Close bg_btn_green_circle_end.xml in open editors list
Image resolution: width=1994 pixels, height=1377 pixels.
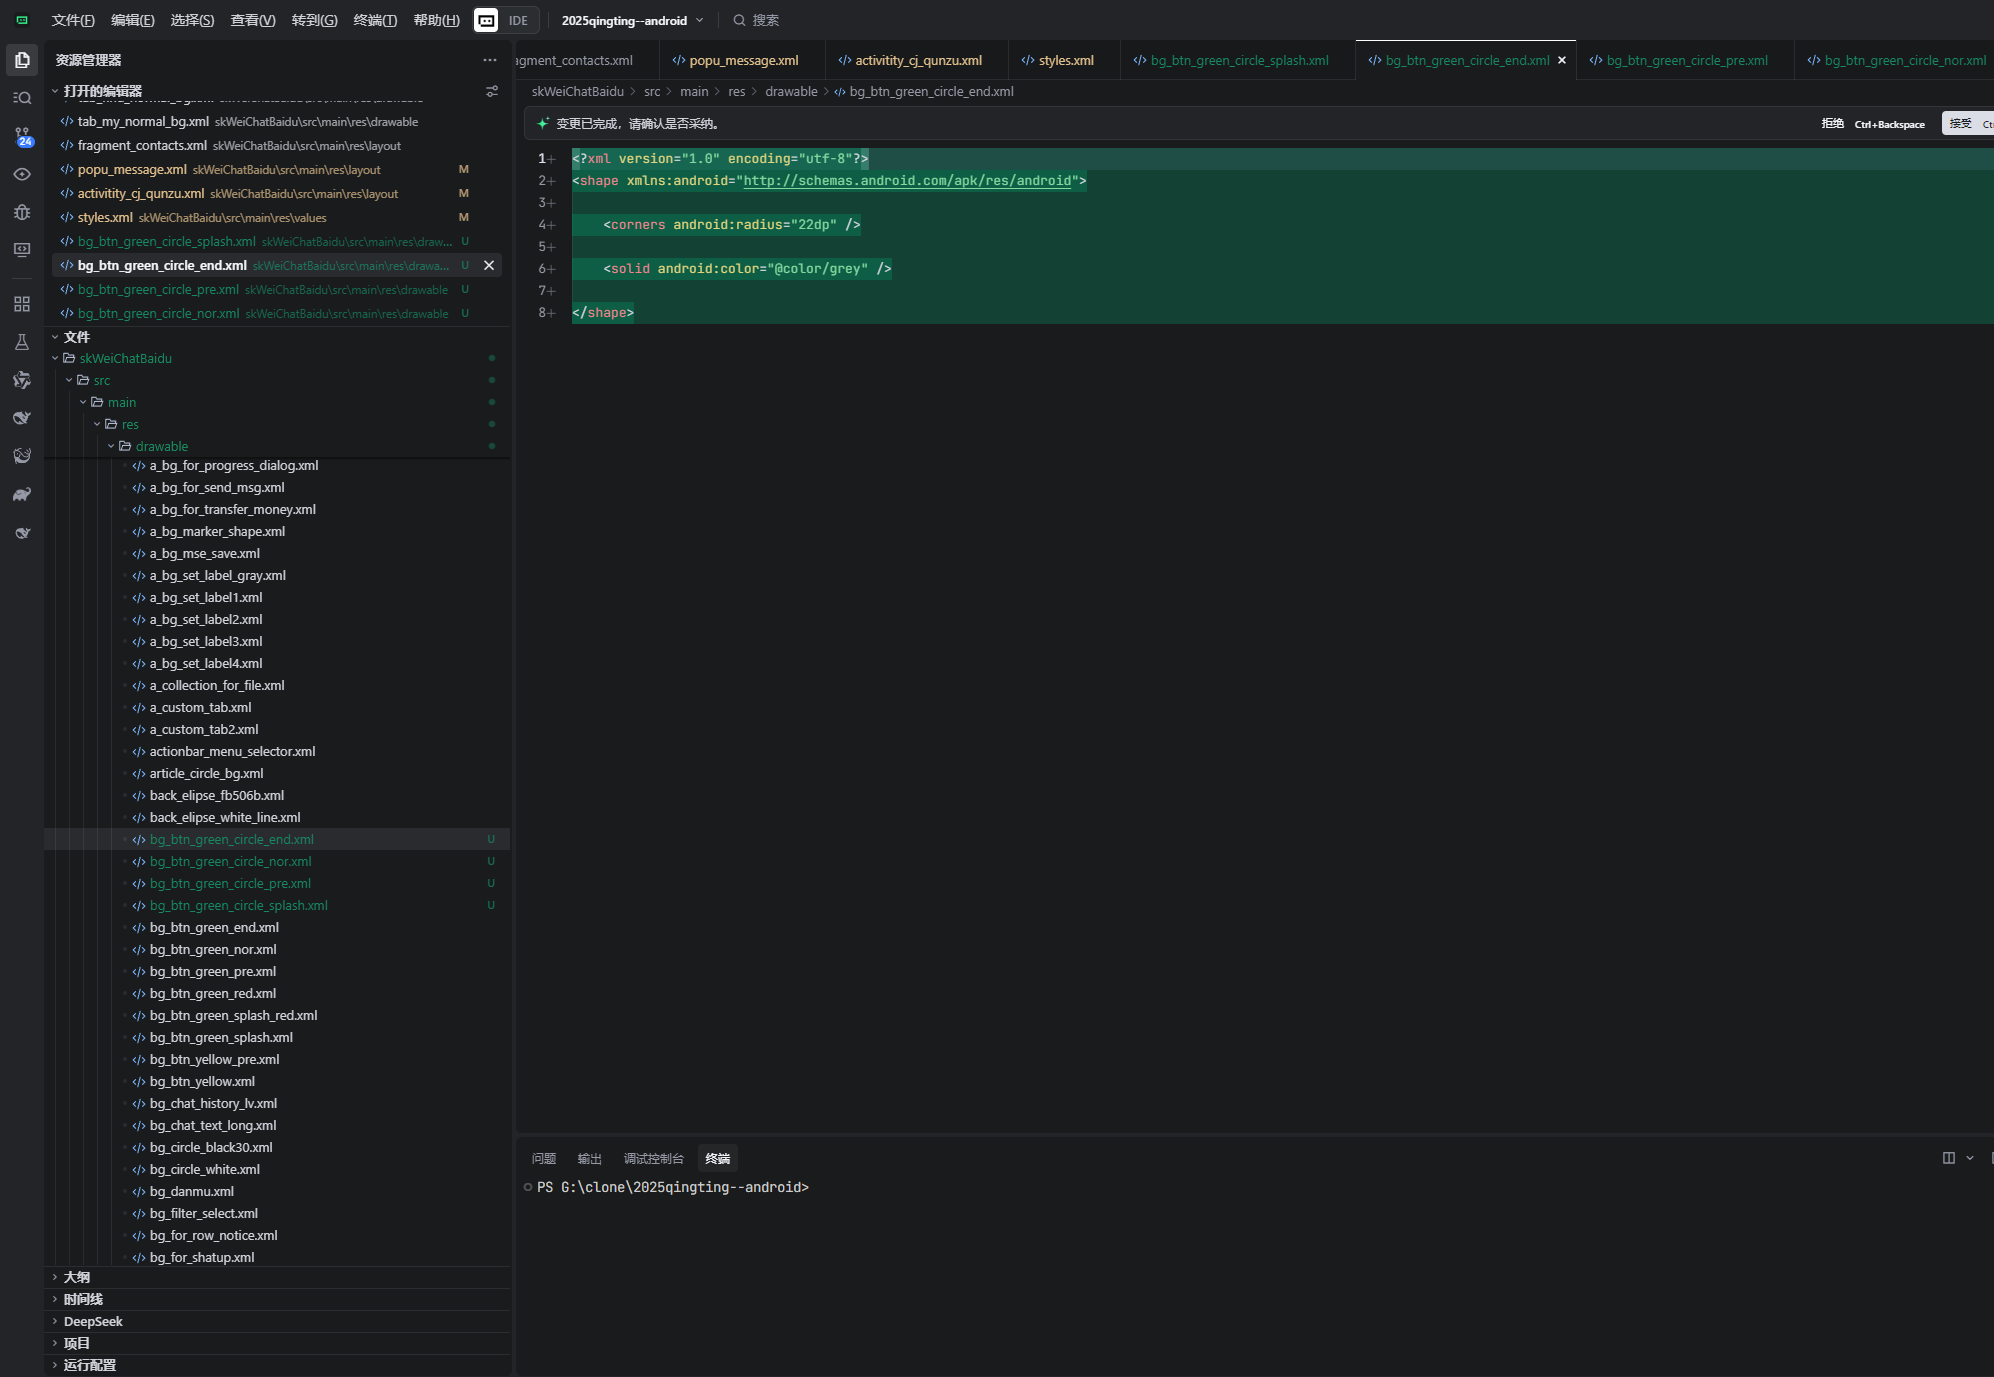[489, 265]
